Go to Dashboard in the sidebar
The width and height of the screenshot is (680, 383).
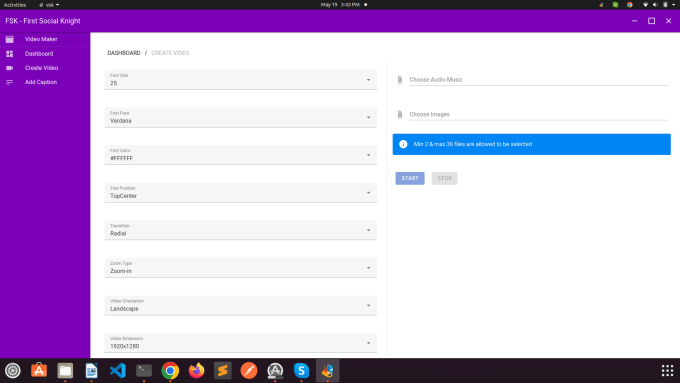pyautogui.click(x=39, y=54)
